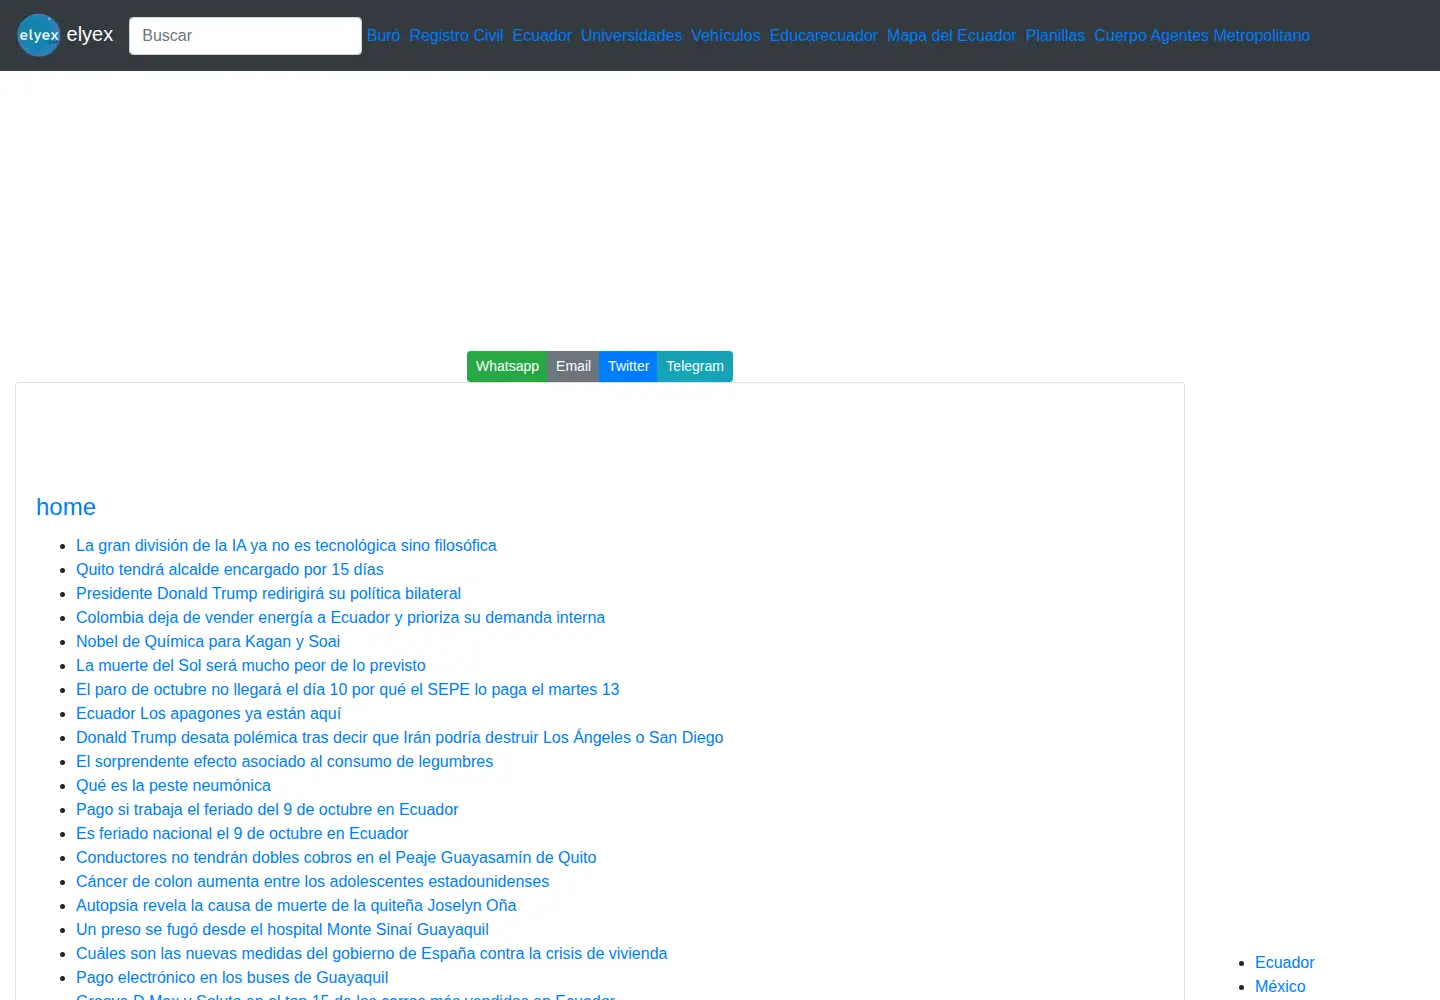This screenshot has width=1440, height=1000.
Task: Select the Ecuador navbar item
Action: [x=542, y=36]
